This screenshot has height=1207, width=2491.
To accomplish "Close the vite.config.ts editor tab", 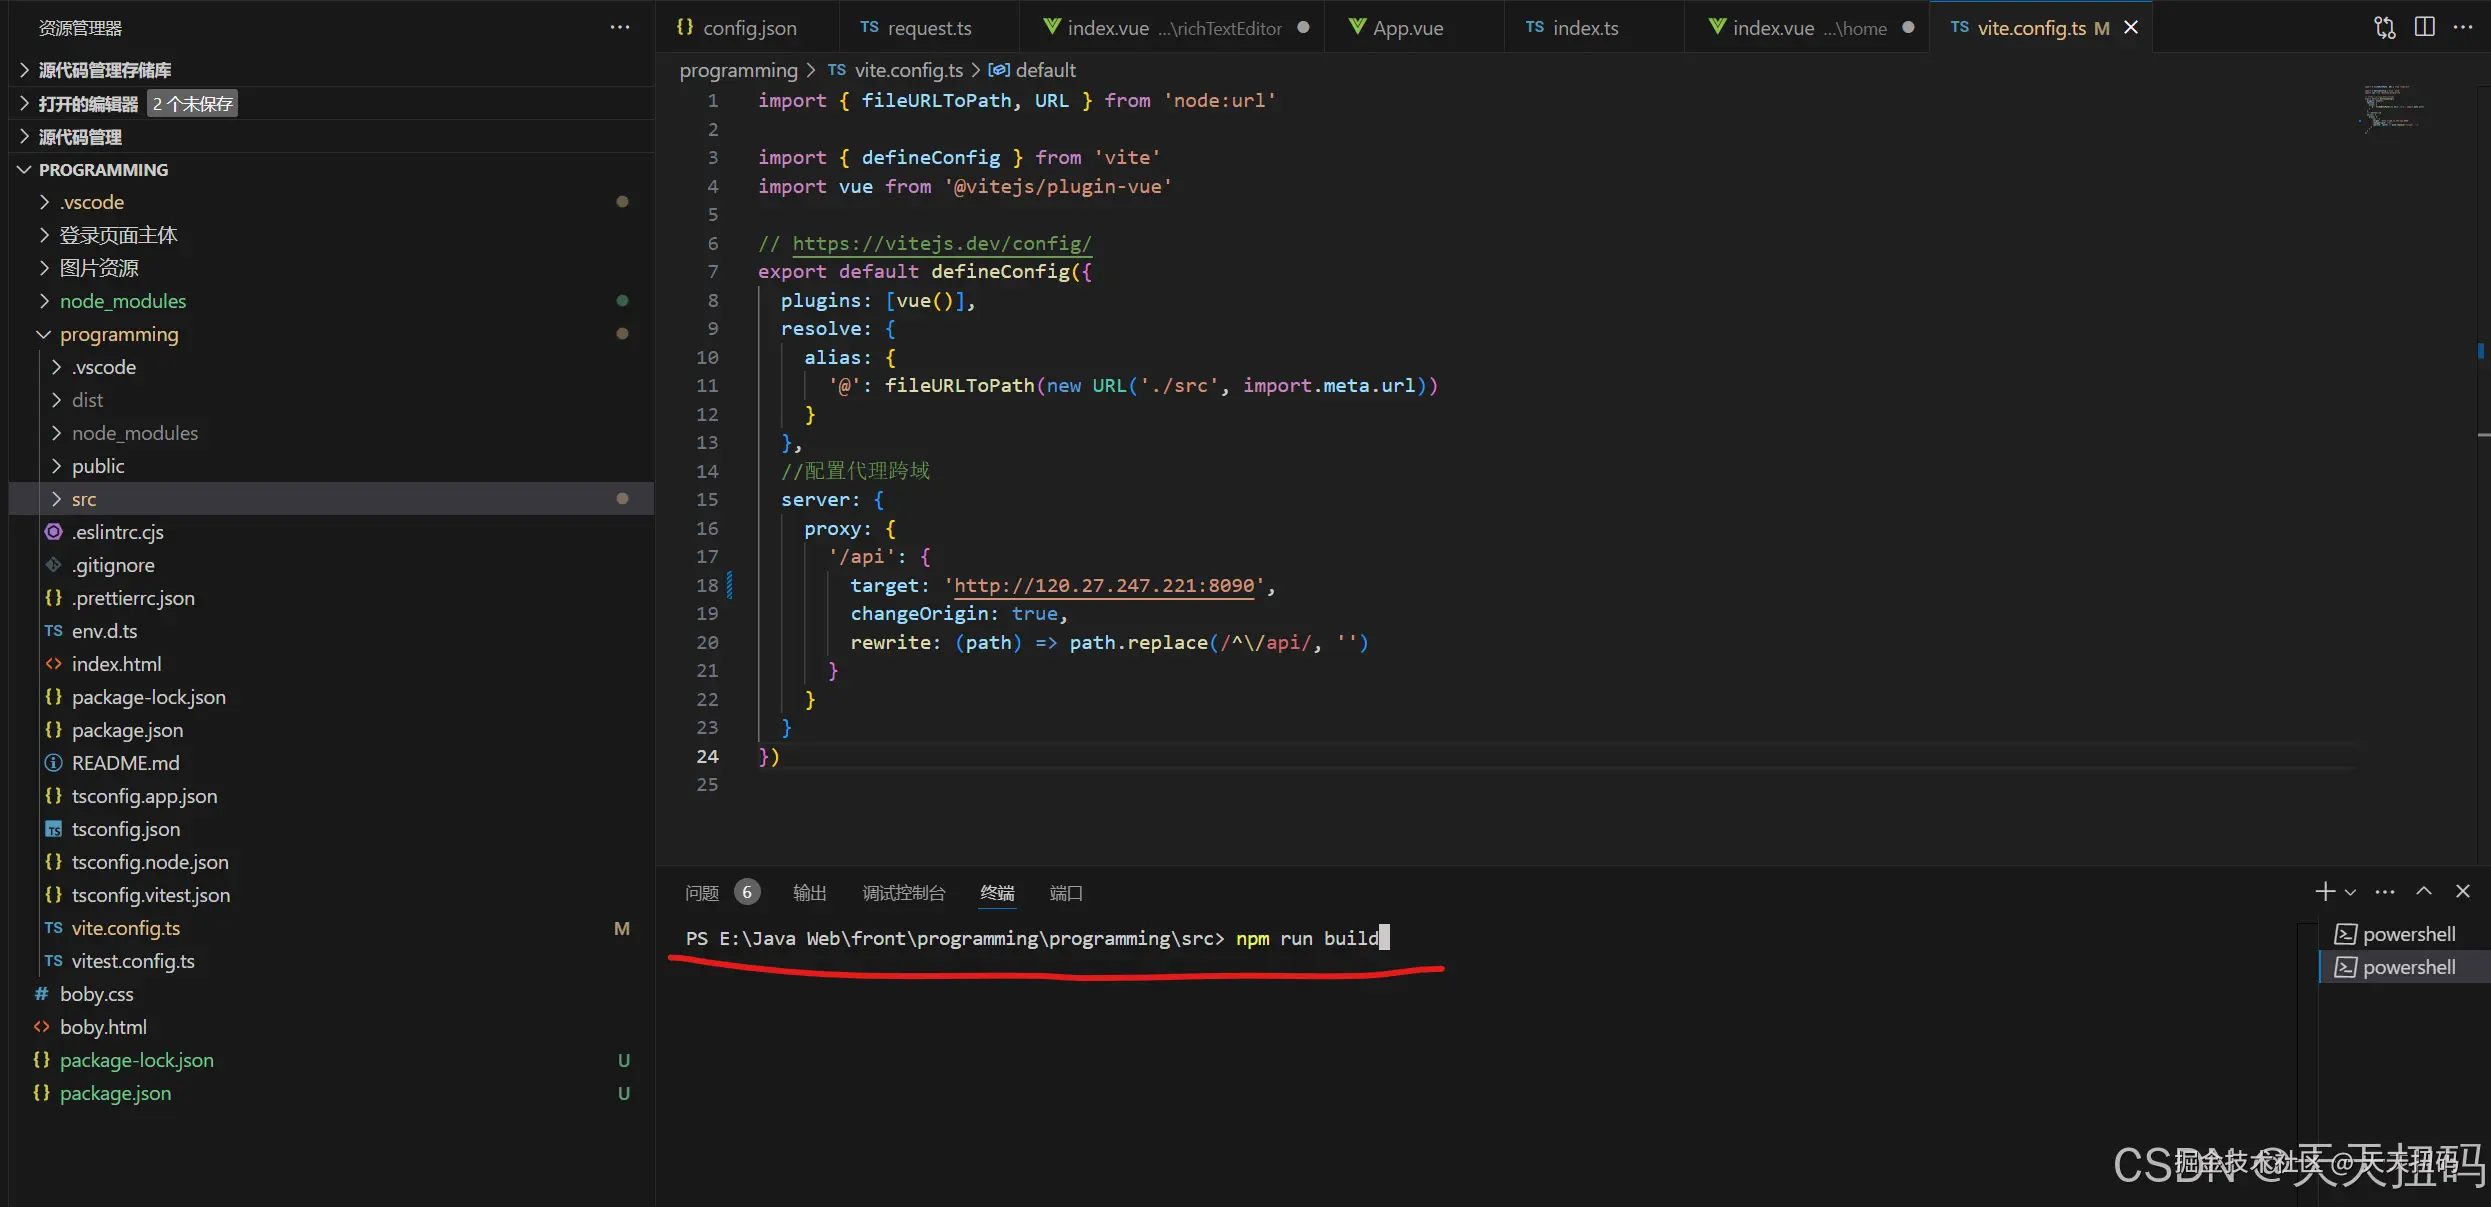I will [2131, 28].
